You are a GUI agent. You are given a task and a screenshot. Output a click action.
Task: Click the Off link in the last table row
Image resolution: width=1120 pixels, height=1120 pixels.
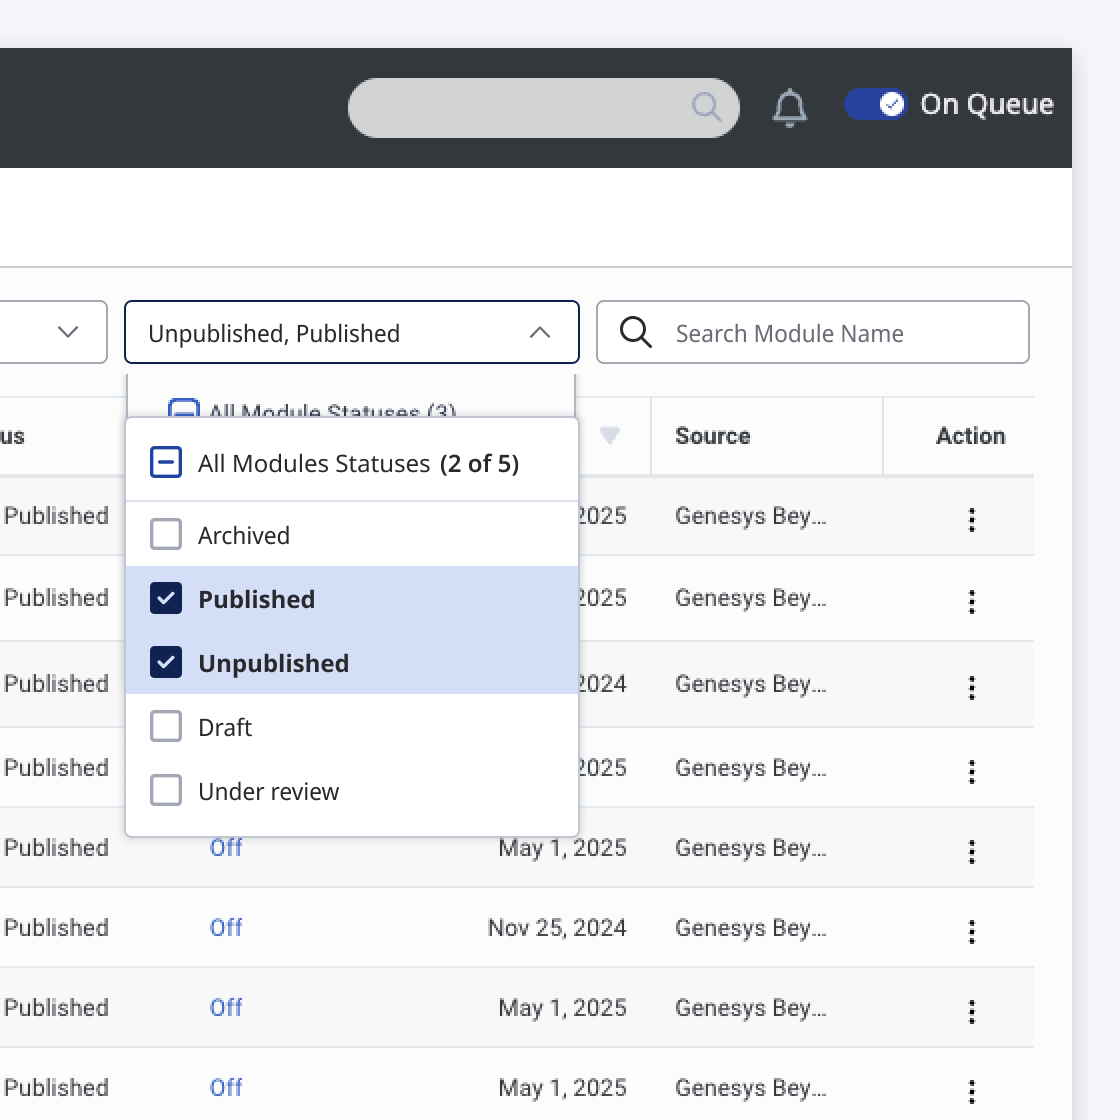226,1087
